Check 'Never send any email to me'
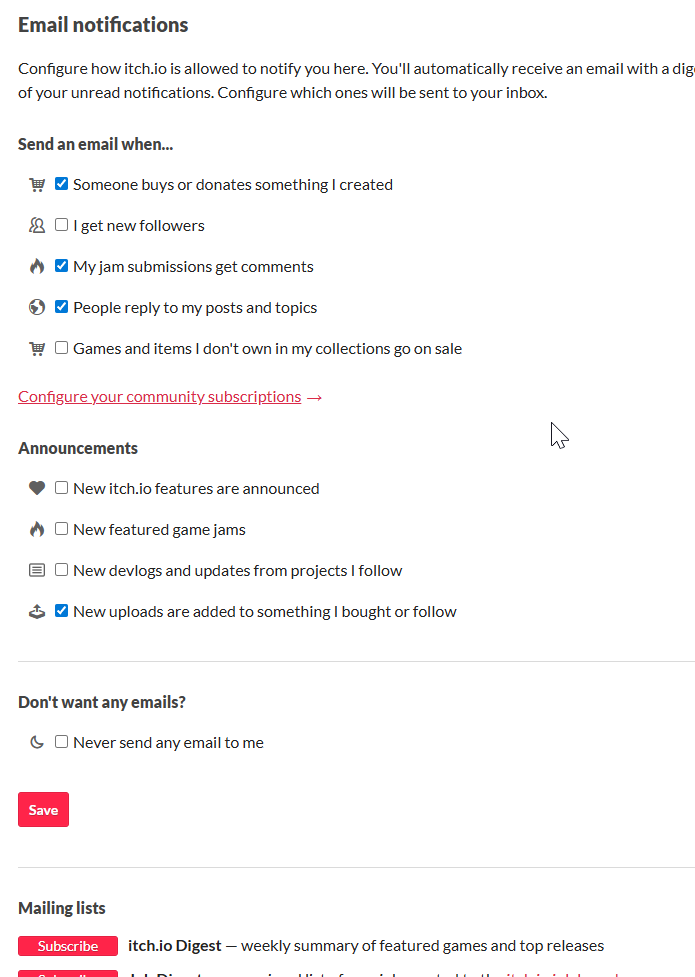The image size is (695, 977). [61, 741]
